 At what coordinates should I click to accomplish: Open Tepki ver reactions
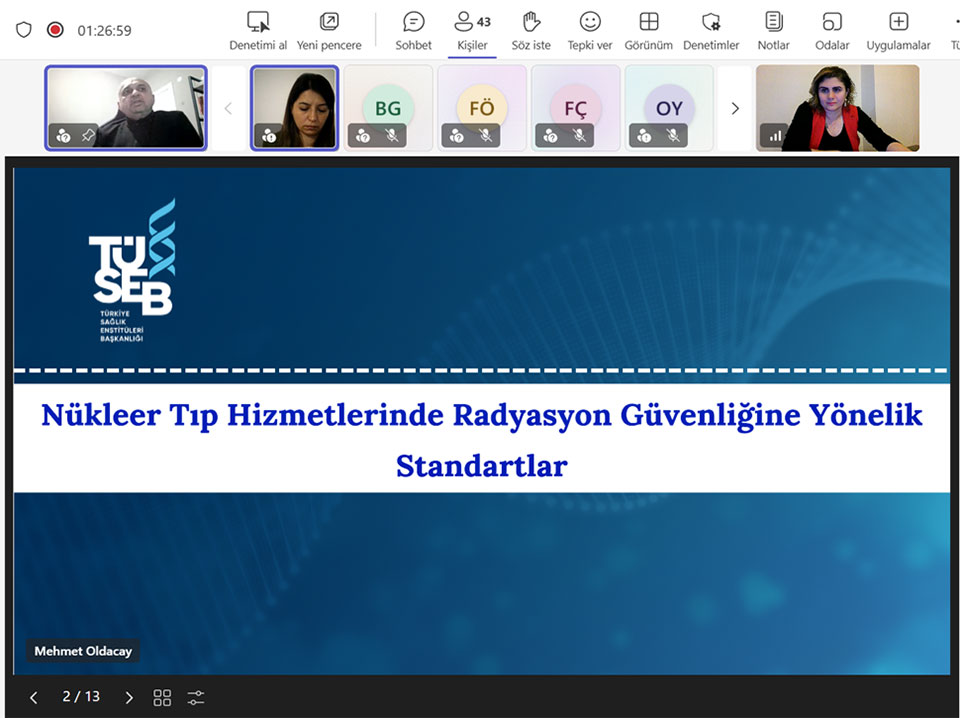(590, 23)
